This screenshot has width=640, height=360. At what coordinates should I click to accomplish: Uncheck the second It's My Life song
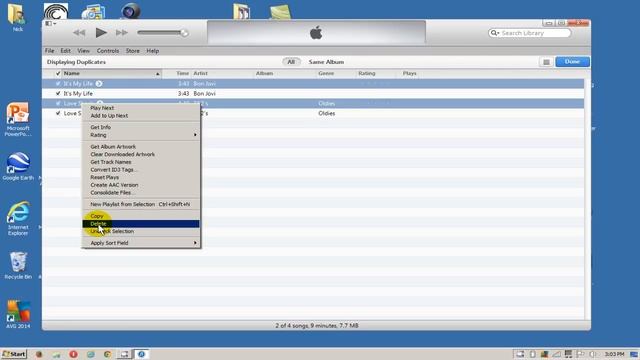58,93
